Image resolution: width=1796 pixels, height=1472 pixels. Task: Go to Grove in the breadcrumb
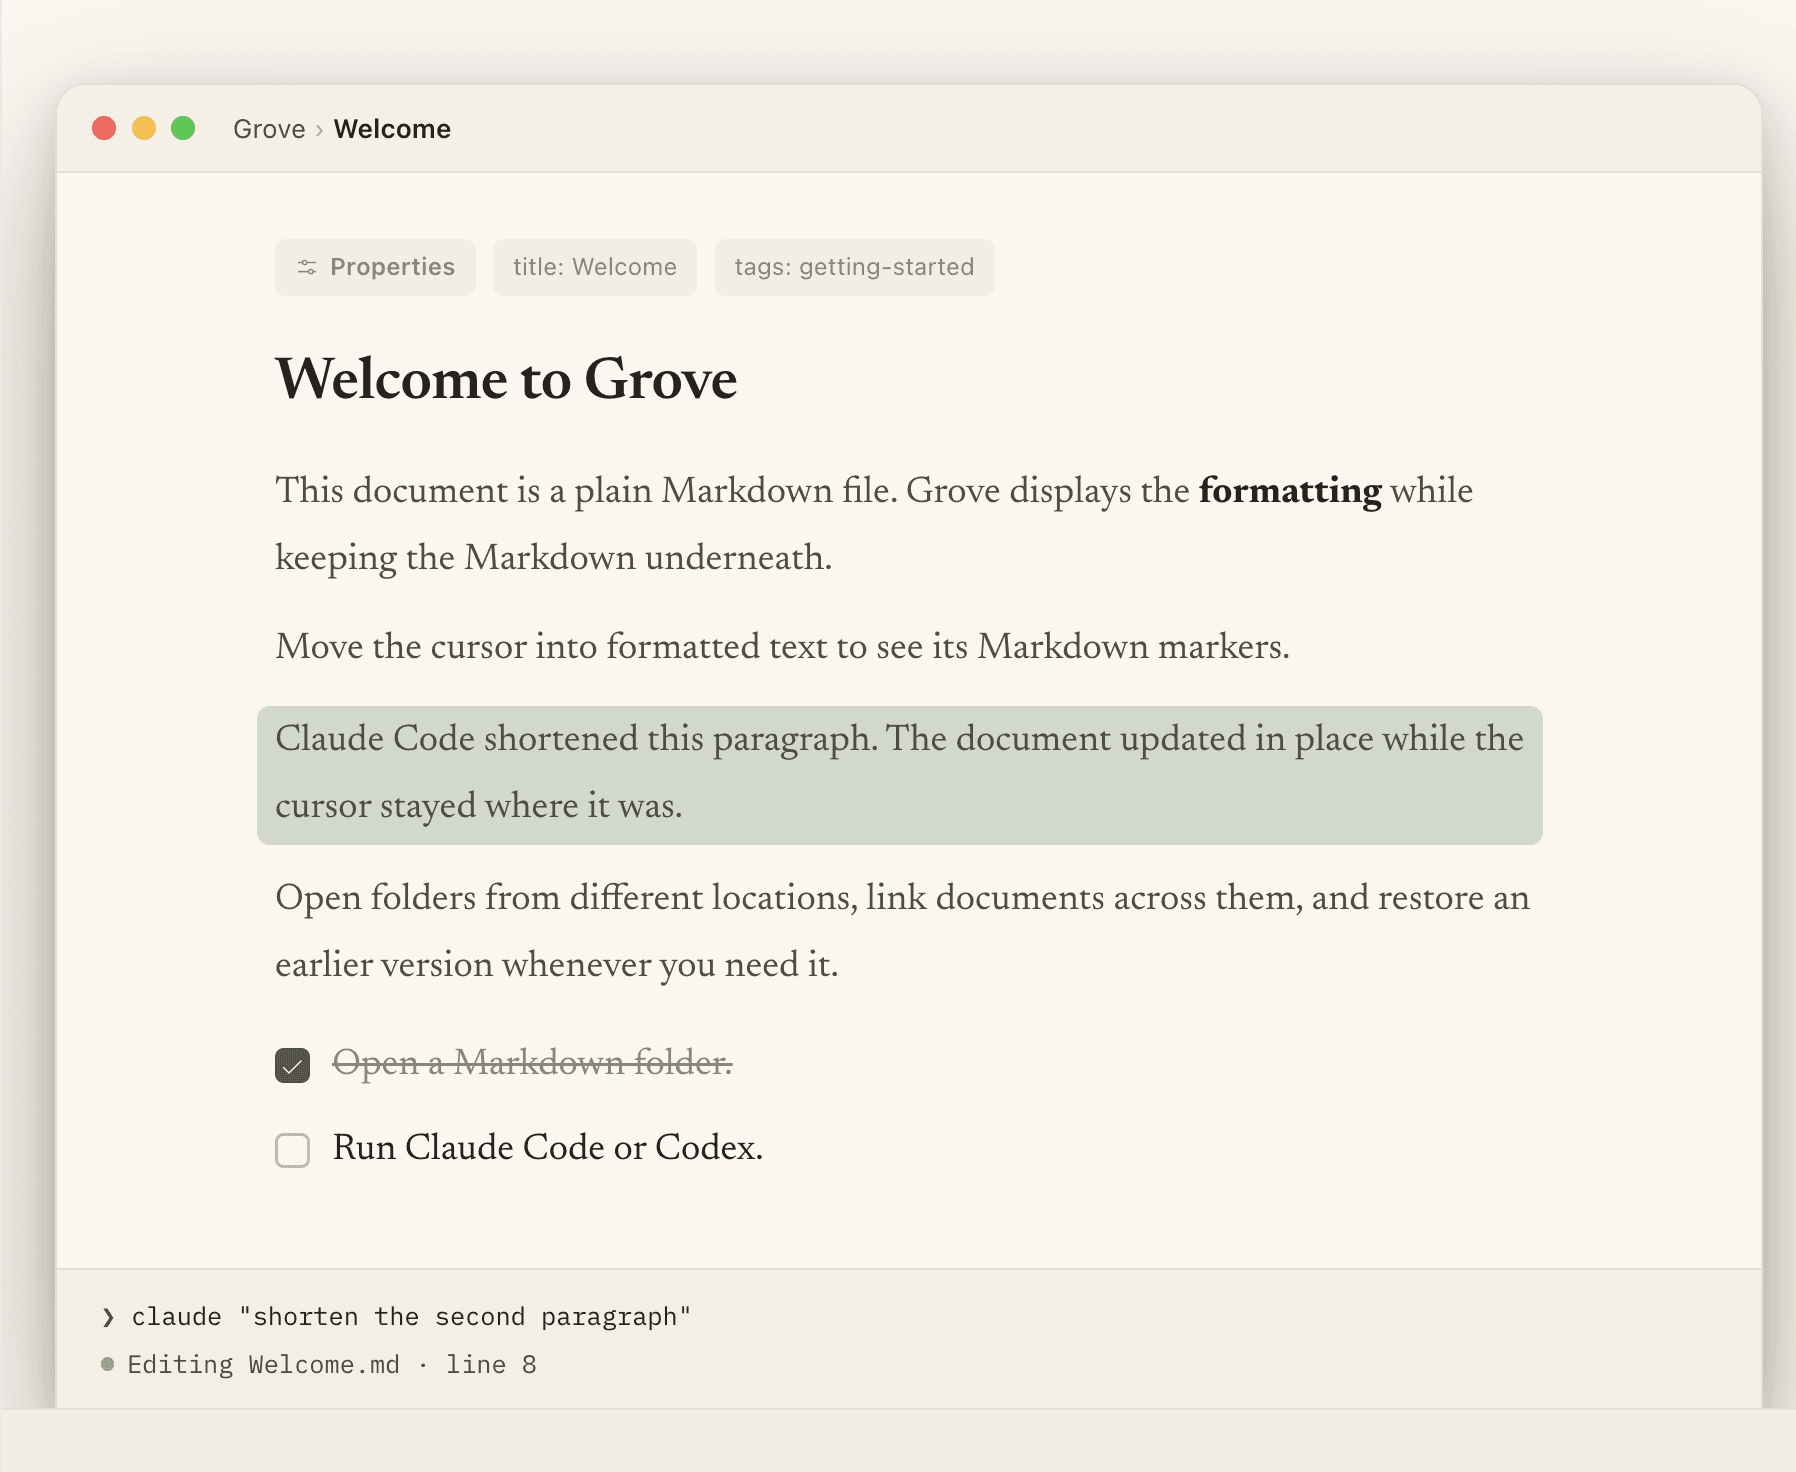(x=269, y=129)
